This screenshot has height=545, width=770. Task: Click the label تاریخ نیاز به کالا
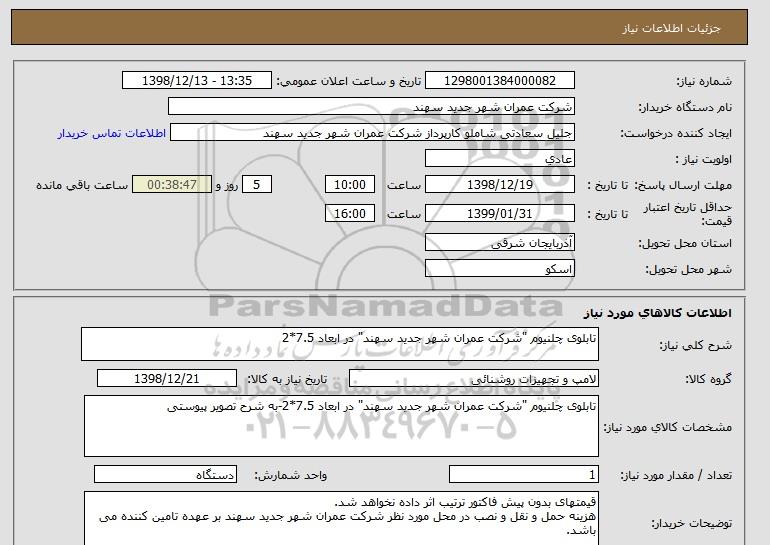287,379
